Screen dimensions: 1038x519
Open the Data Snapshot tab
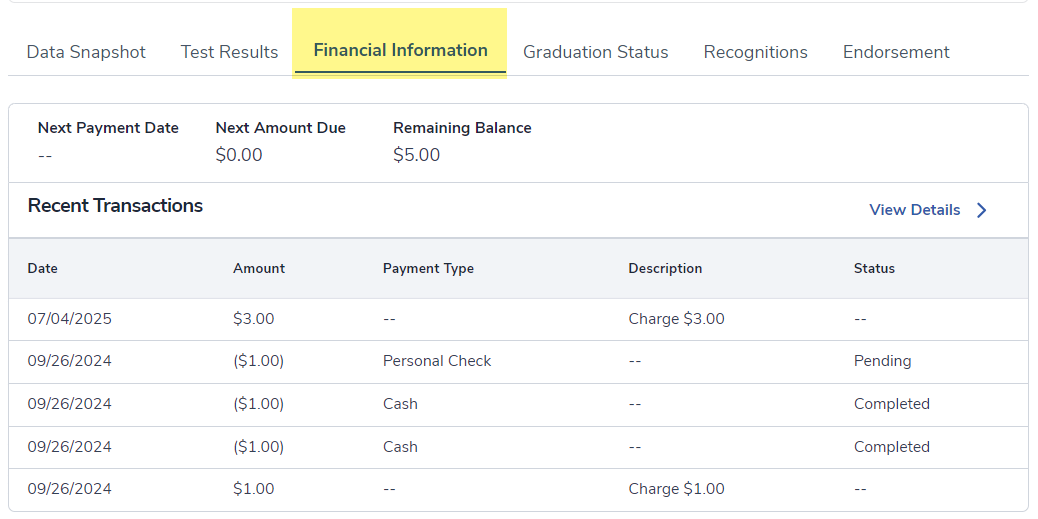point(86,52)
